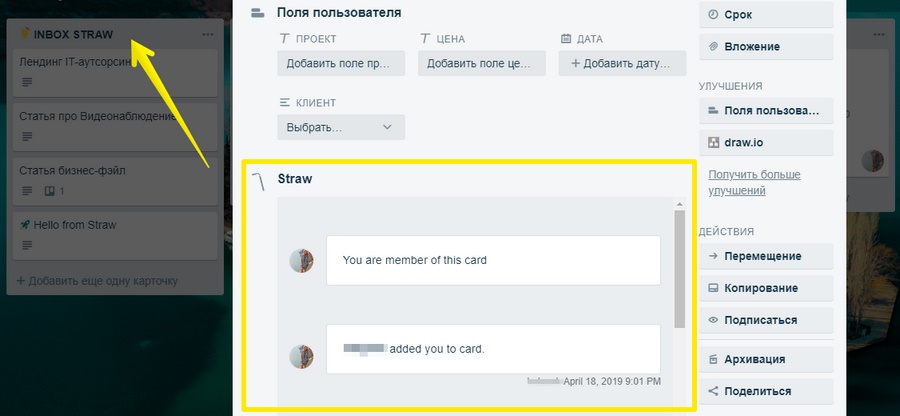Click the list icon beside КЛИЕНТ label
The height and width of the screenshot is (416, 900).
pyautogui.click(x=284, y=103)
